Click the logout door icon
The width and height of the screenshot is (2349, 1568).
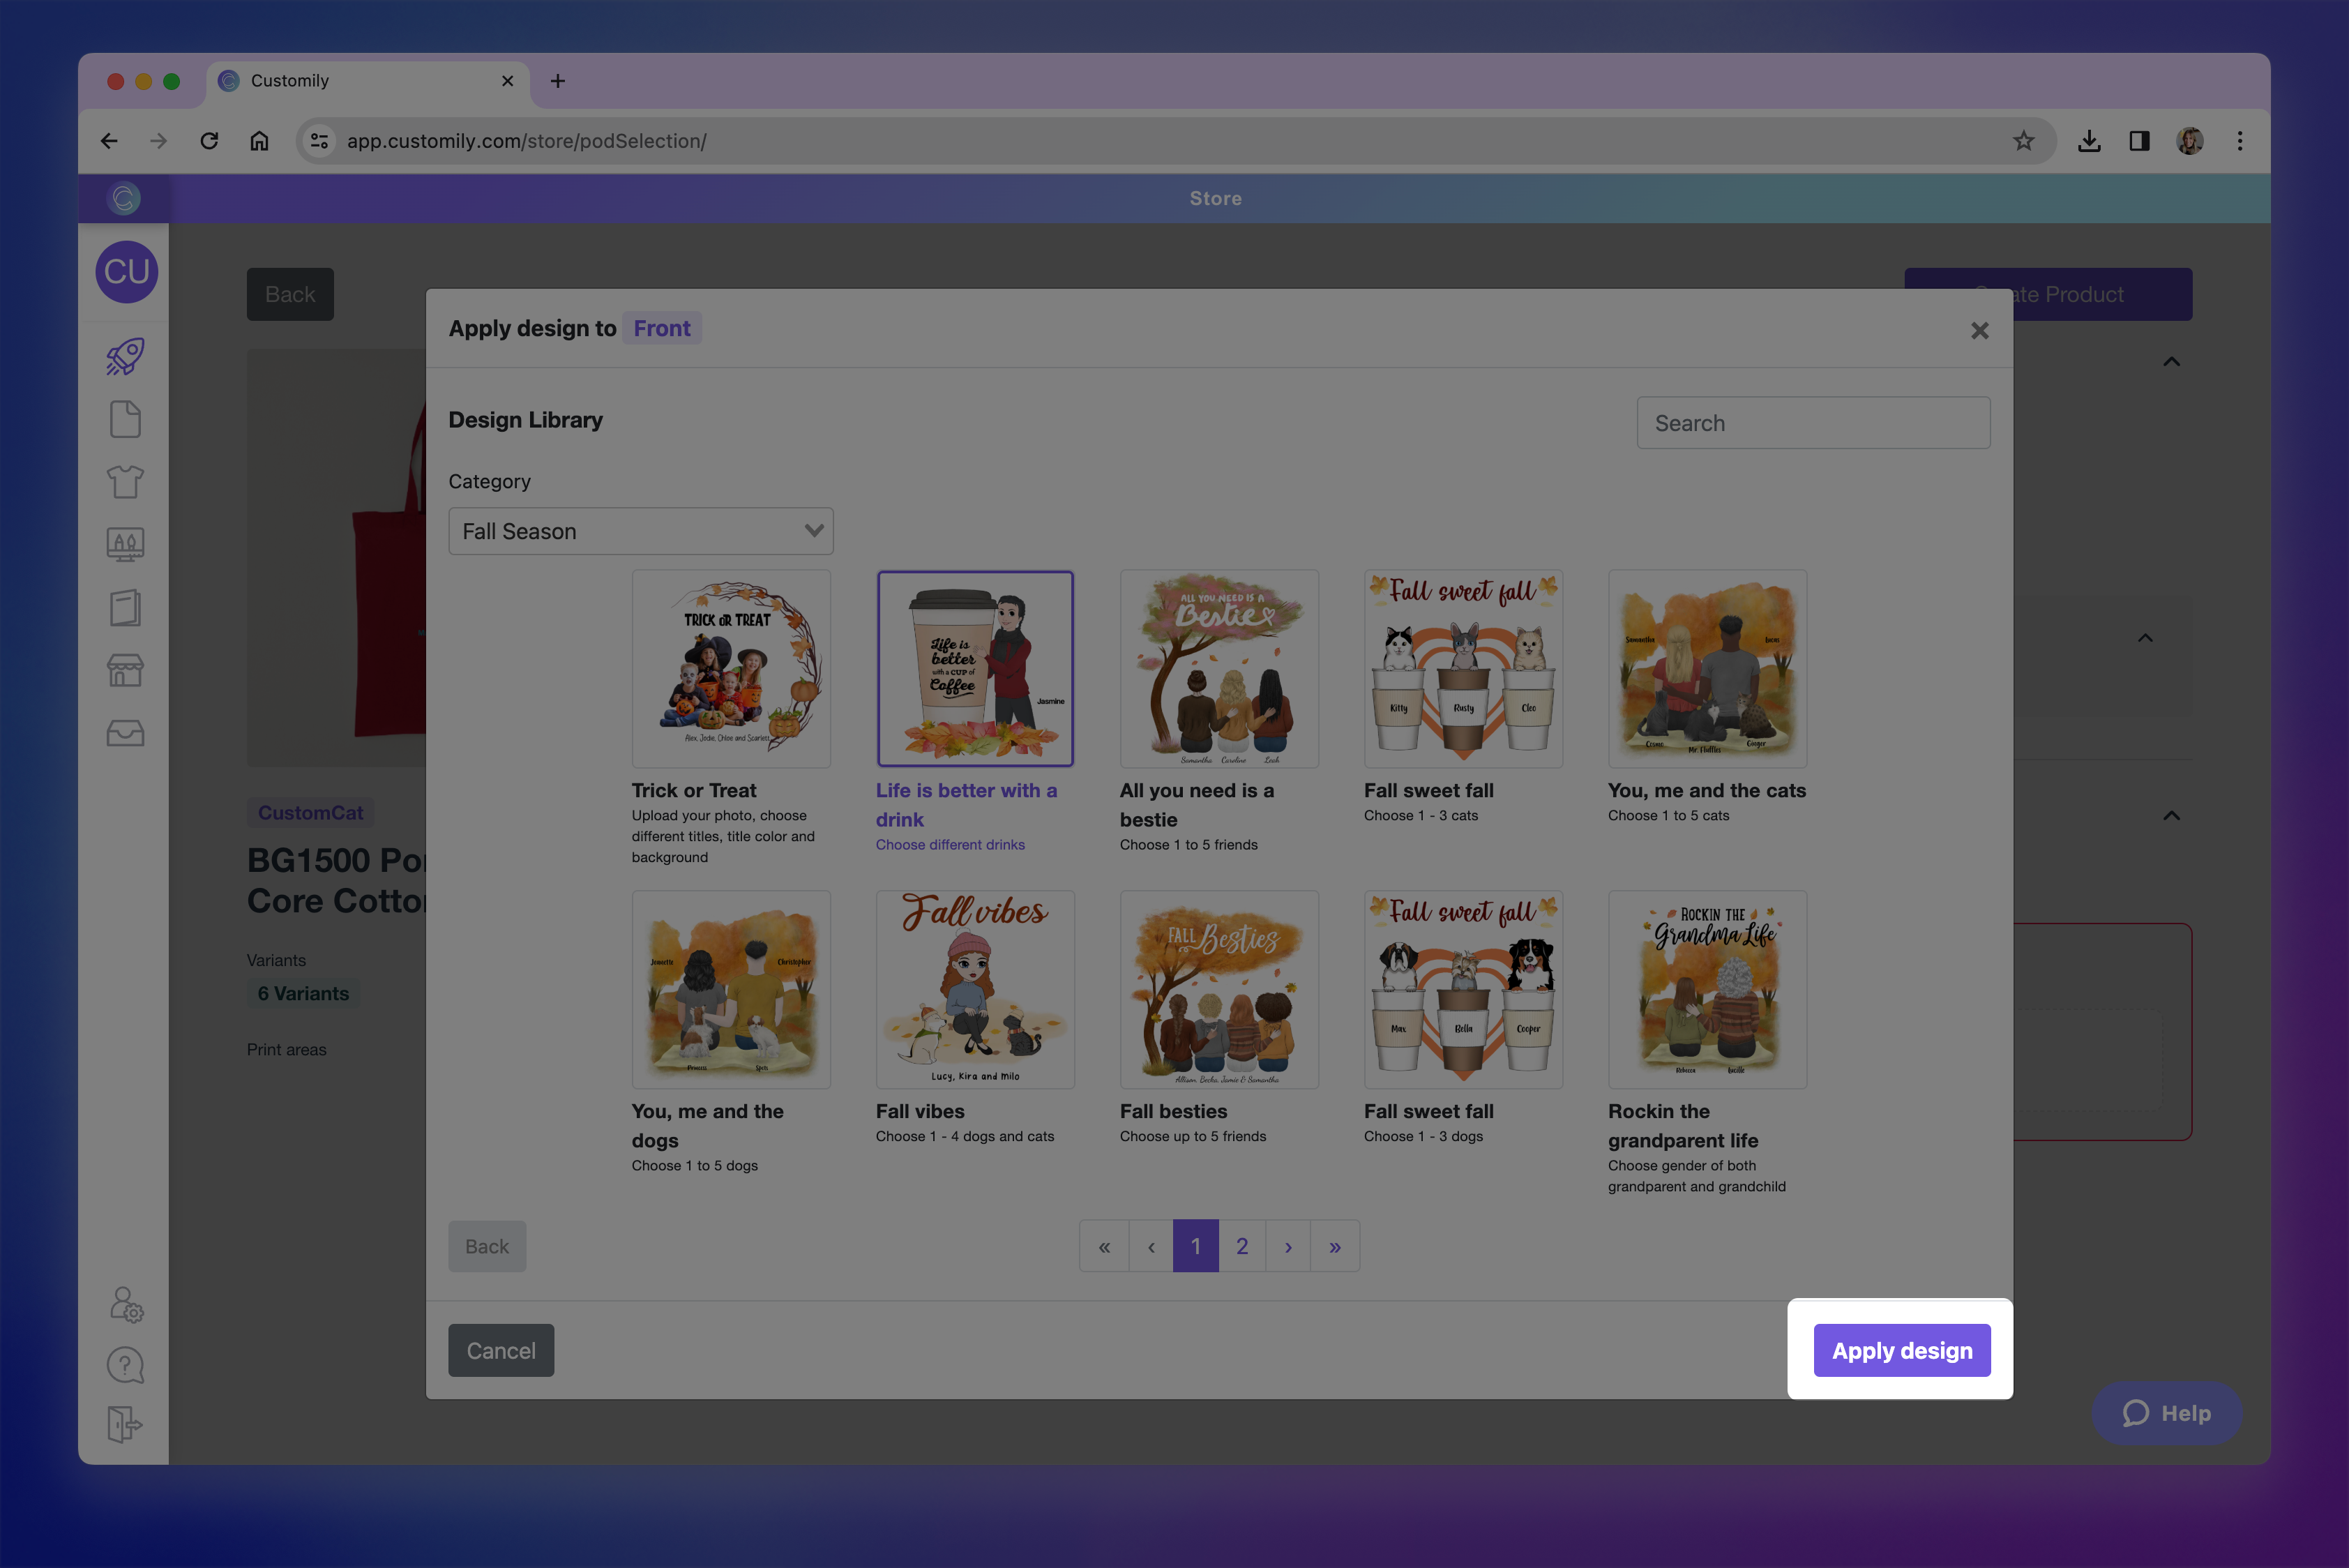(x=125, y=1424)
